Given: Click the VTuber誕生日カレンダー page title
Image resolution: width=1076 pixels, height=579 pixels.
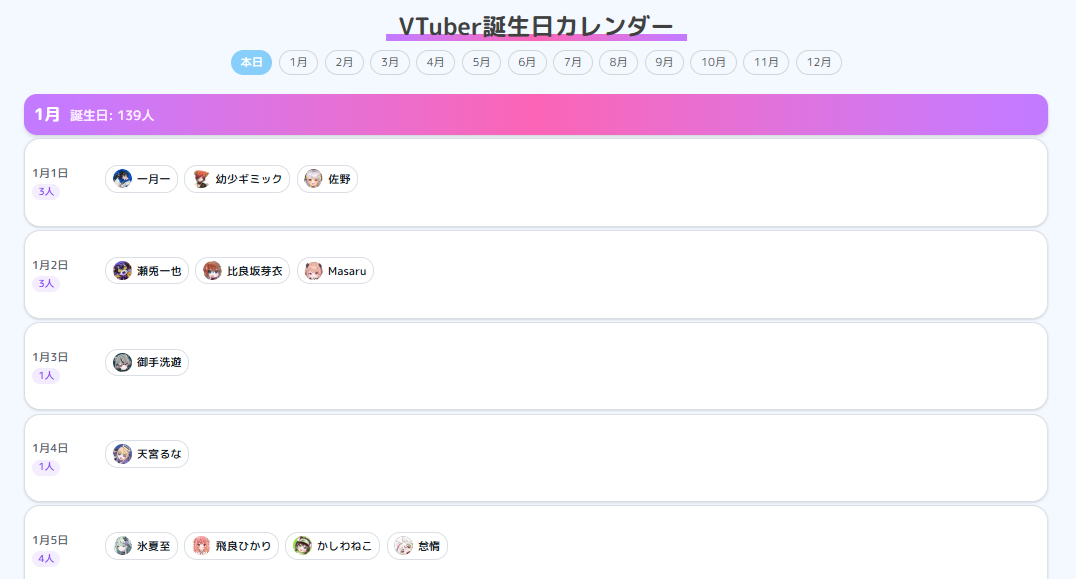Looking at the screenshot, I should point(536,27).
